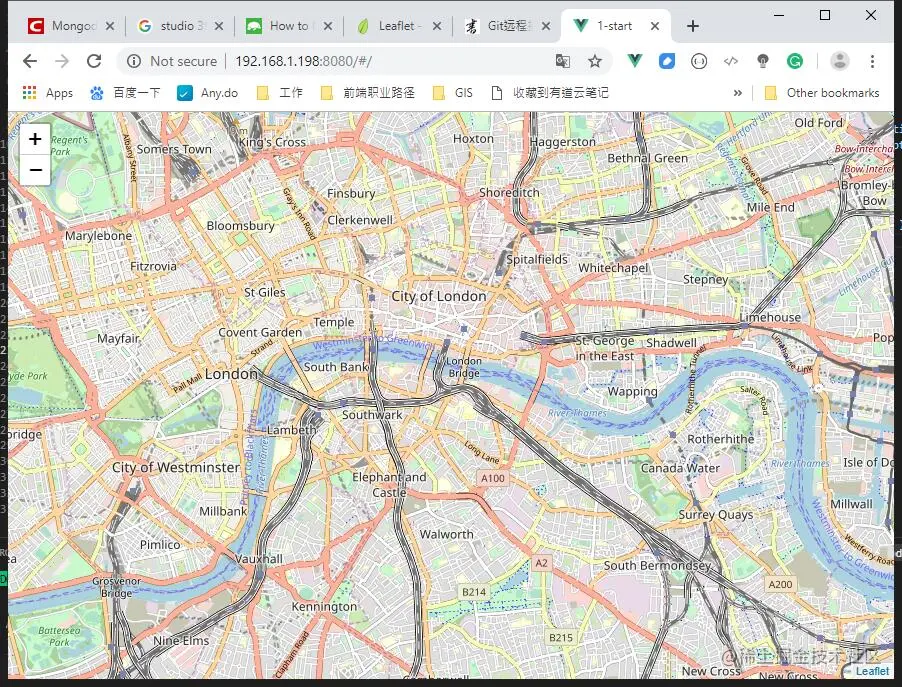
Task: Close the Leaflet tab
Action: click(437, 26)
